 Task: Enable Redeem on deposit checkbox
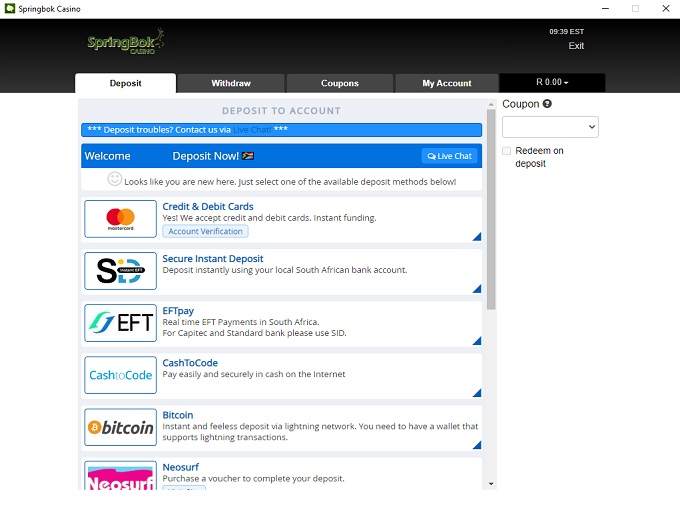click(507, 151)
